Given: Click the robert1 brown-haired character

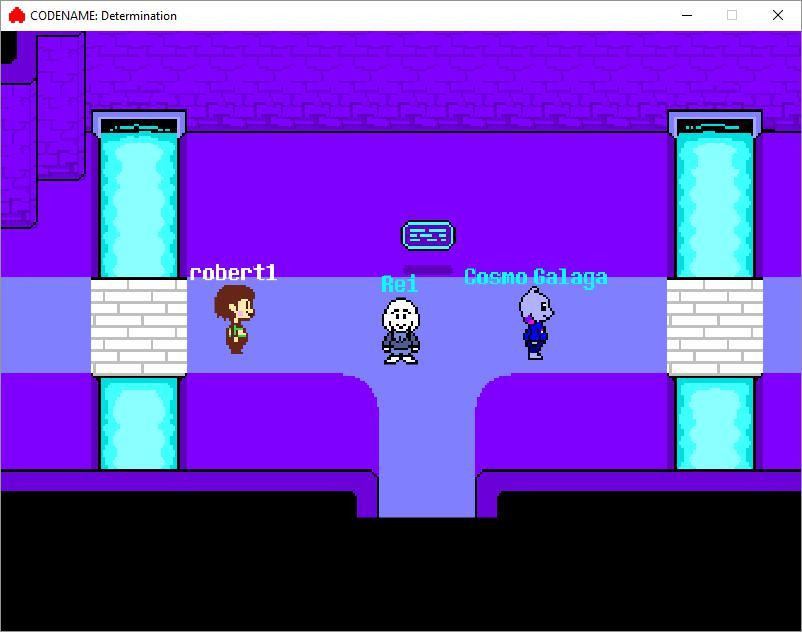Looking at the screenshot, I should (235, 319).
